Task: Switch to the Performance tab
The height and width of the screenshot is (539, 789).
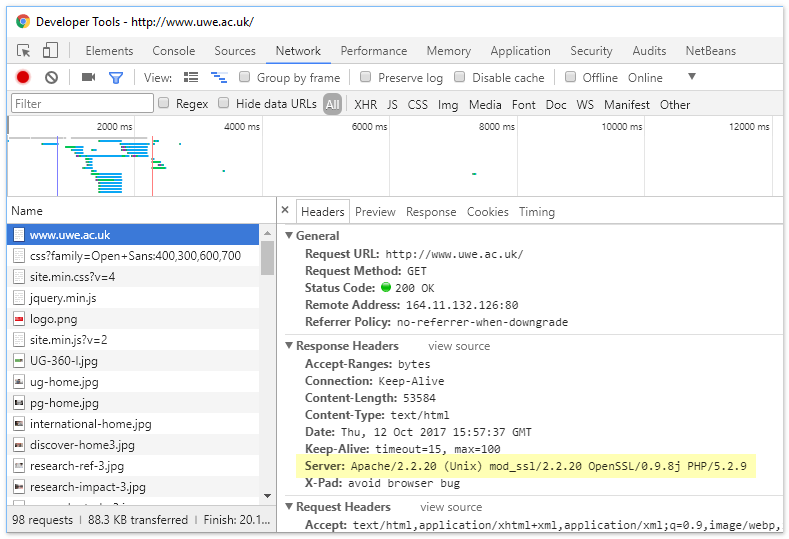Action: 374,51
